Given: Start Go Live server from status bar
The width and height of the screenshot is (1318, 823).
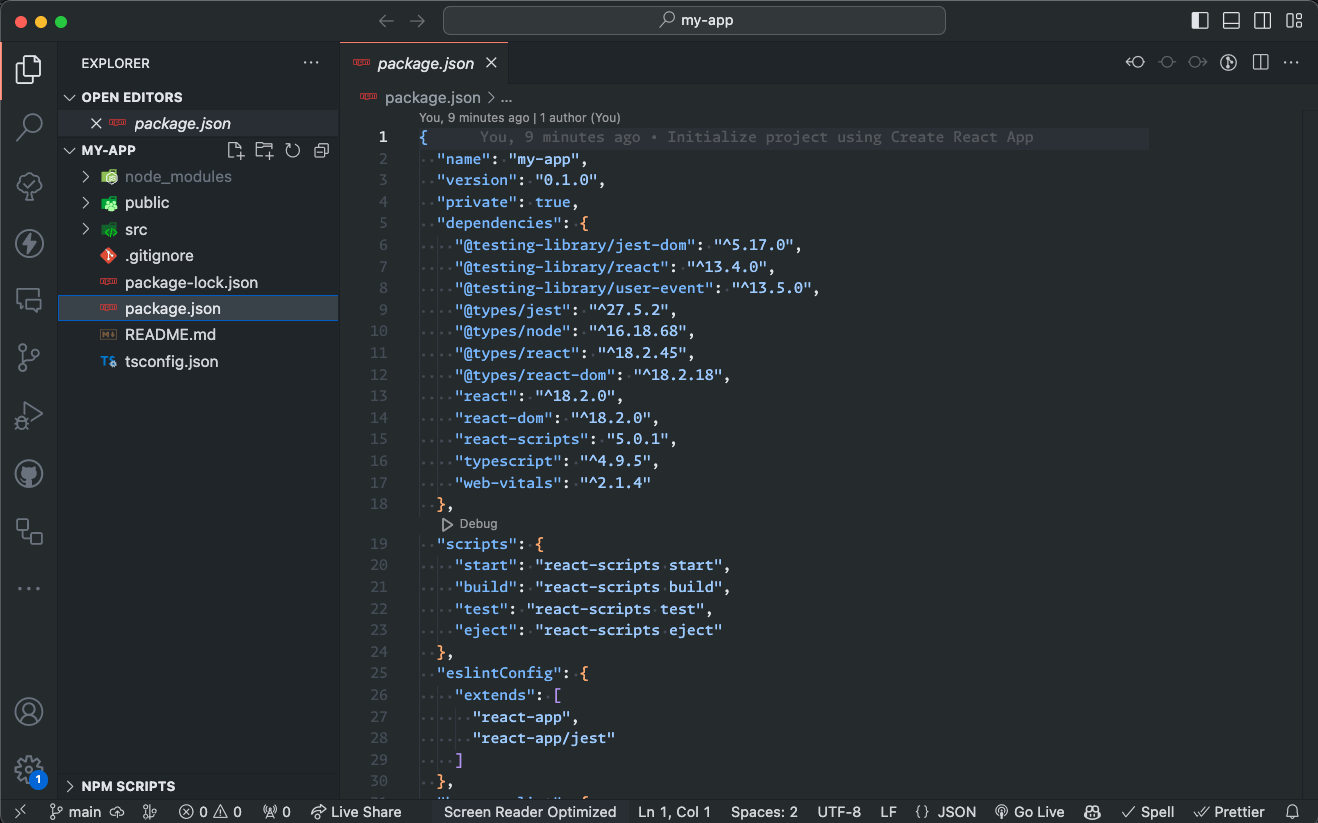Looking at the screenshot, I should tap(1029, 812).
